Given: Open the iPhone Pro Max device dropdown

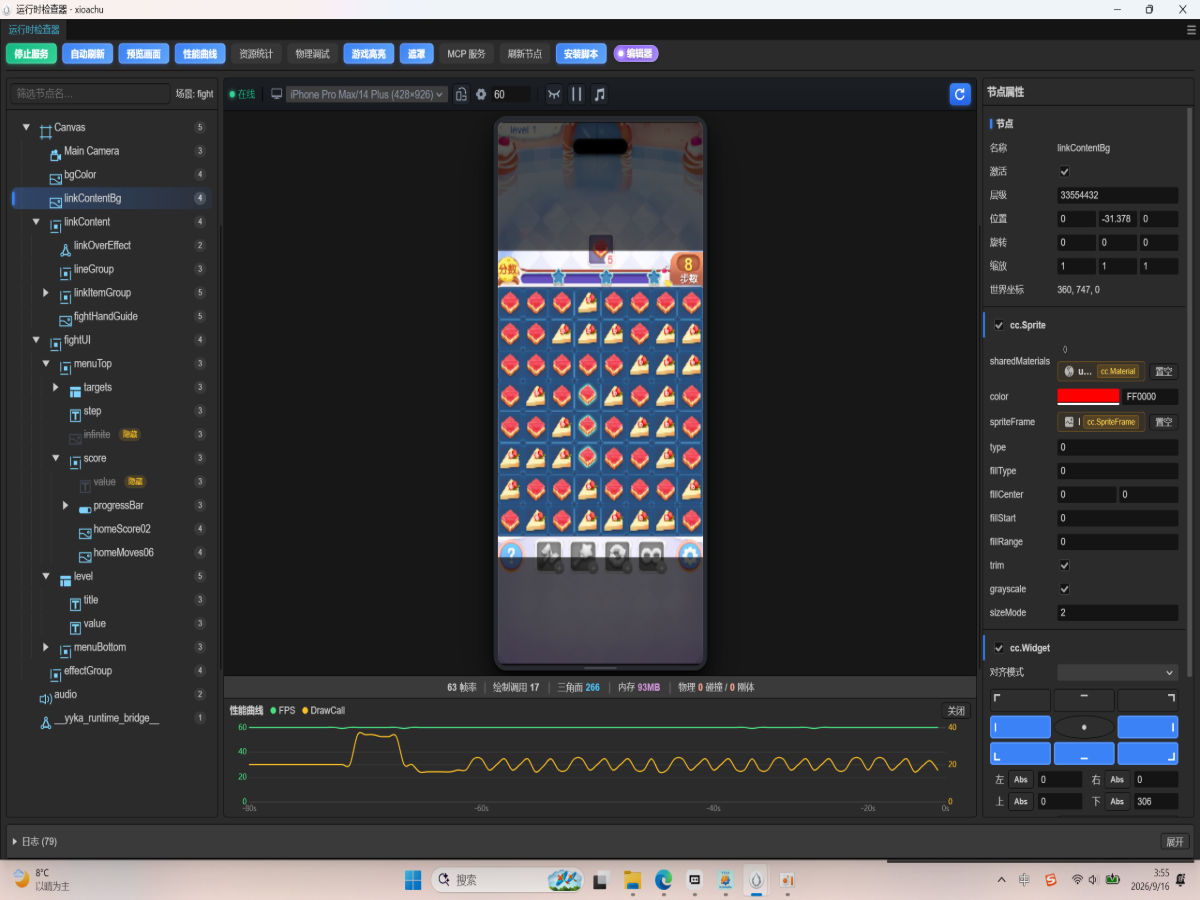Looking at the screenshot, I should [x=367, y=94].
